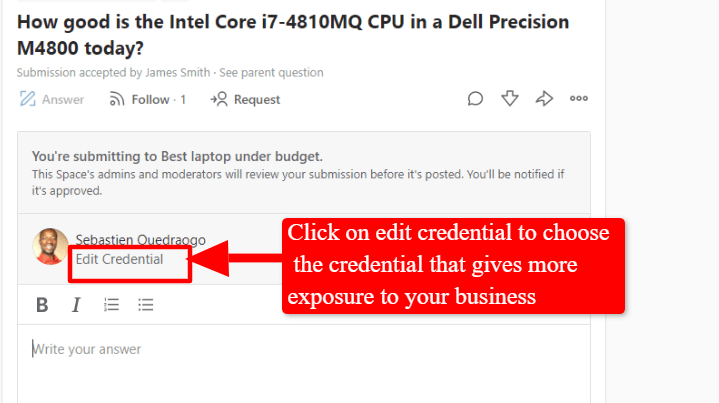This screenshot has width=719, height=403.
Task: Click the Sebastien Ouedraogo author name
Action: 140,240
